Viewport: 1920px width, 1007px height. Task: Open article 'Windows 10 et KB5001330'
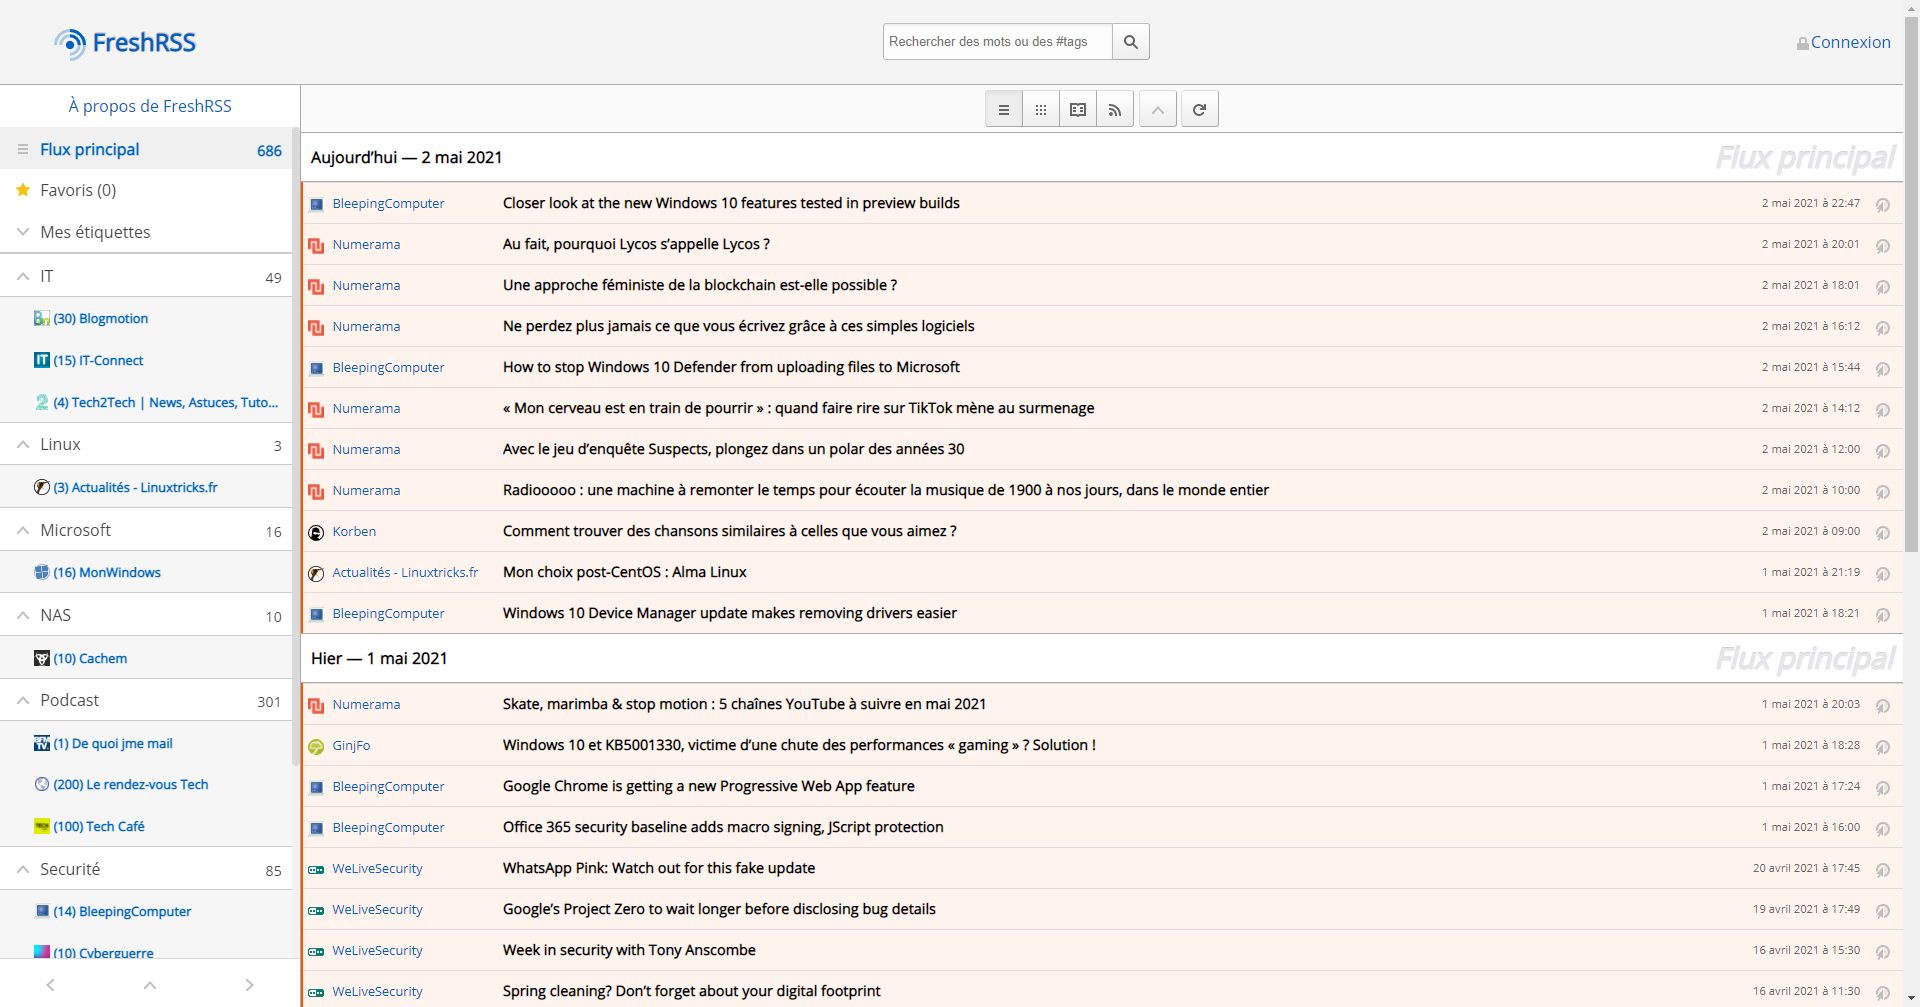(x=799, y=745)
